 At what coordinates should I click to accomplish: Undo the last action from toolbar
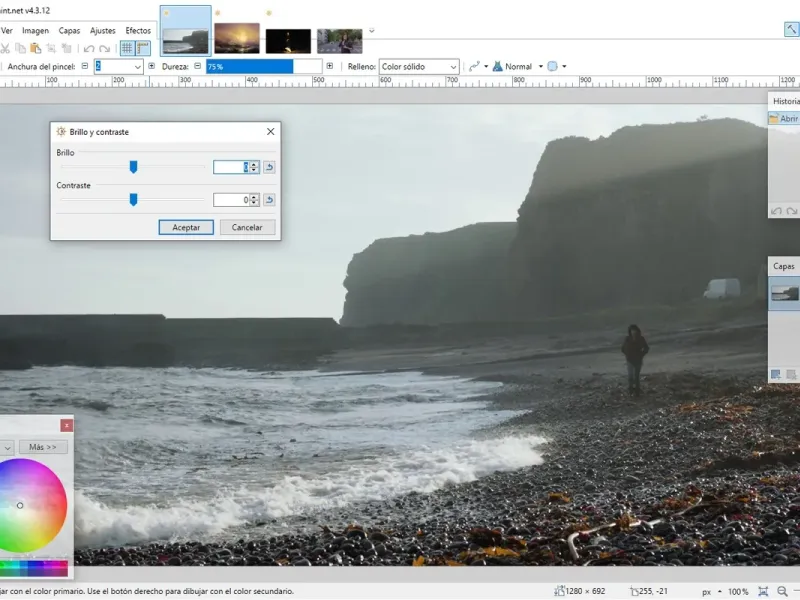pyautogui.click(x=89, y=49)
